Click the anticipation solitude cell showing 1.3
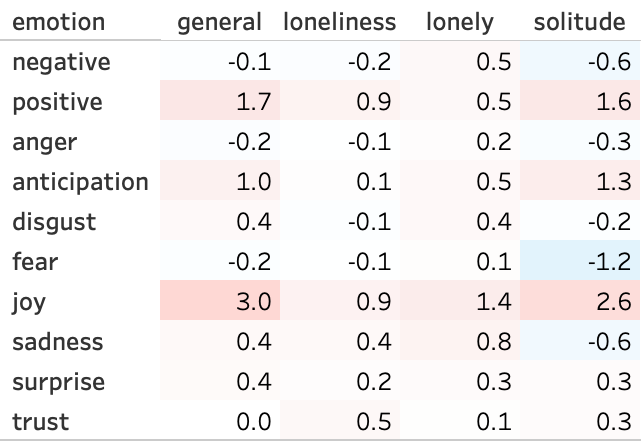642x442 pixels. point(610,182)
